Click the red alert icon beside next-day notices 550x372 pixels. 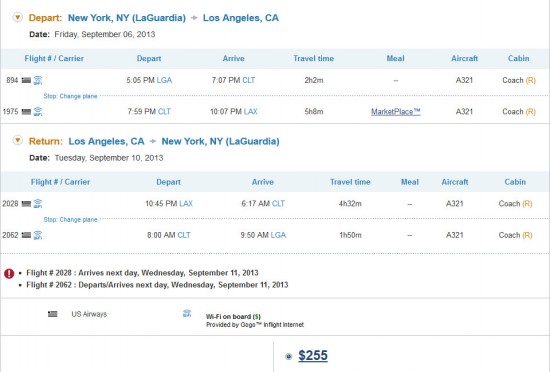(x=9, y=273)
